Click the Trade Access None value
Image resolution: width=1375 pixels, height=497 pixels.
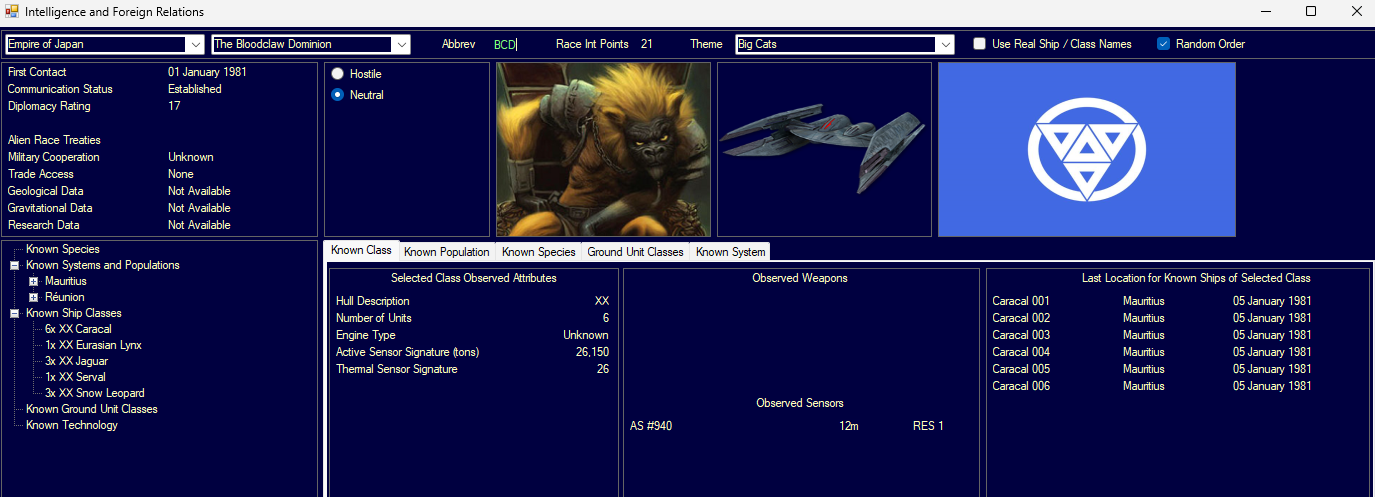point(181,174)
